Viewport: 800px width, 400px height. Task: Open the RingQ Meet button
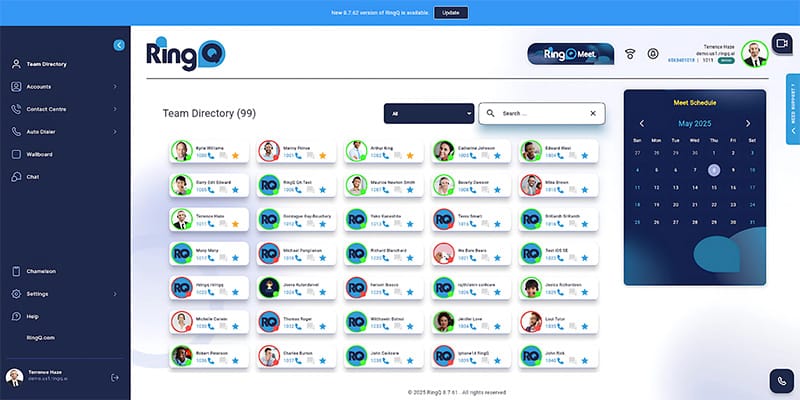pos(570,54)
